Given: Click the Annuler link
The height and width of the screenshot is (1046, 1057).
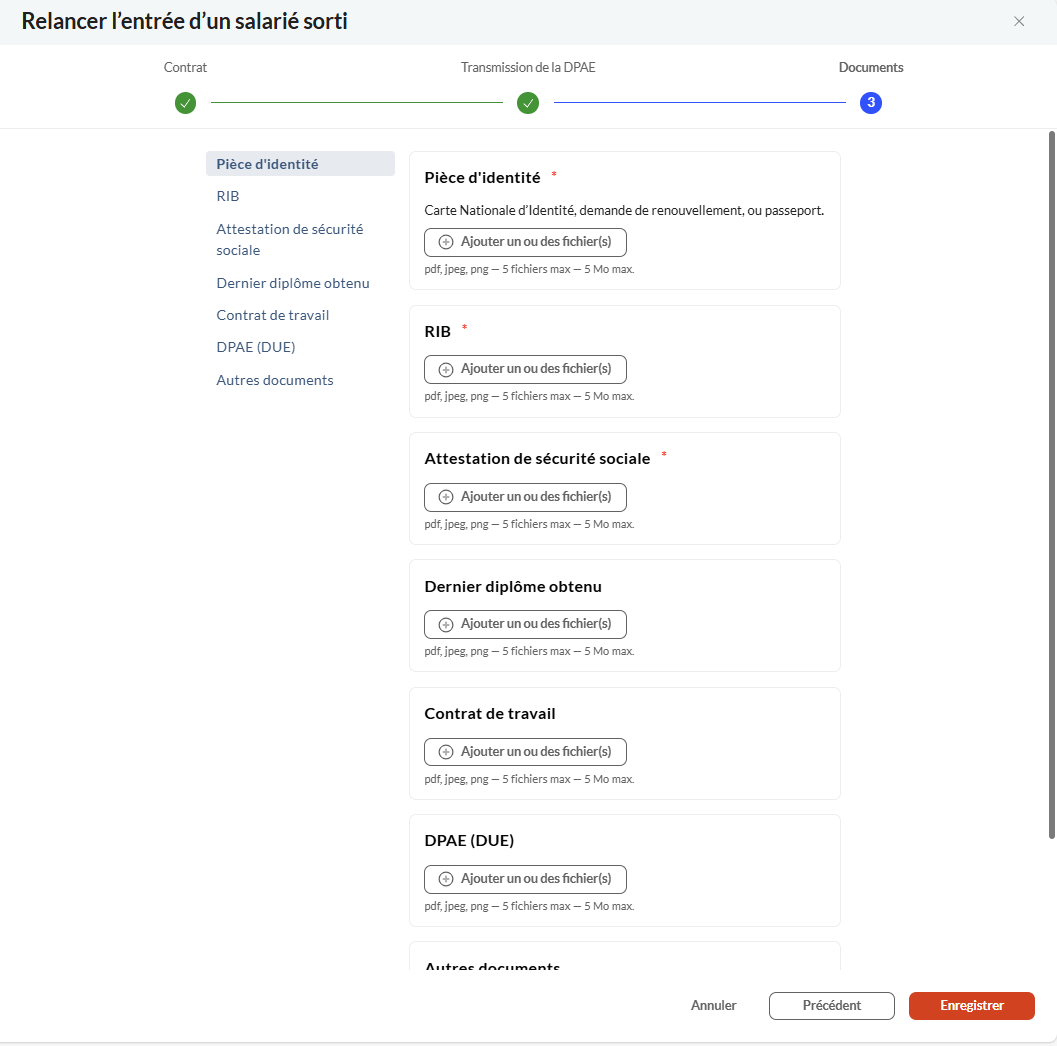Looking at the screenshot, I should pos(713,1006).
